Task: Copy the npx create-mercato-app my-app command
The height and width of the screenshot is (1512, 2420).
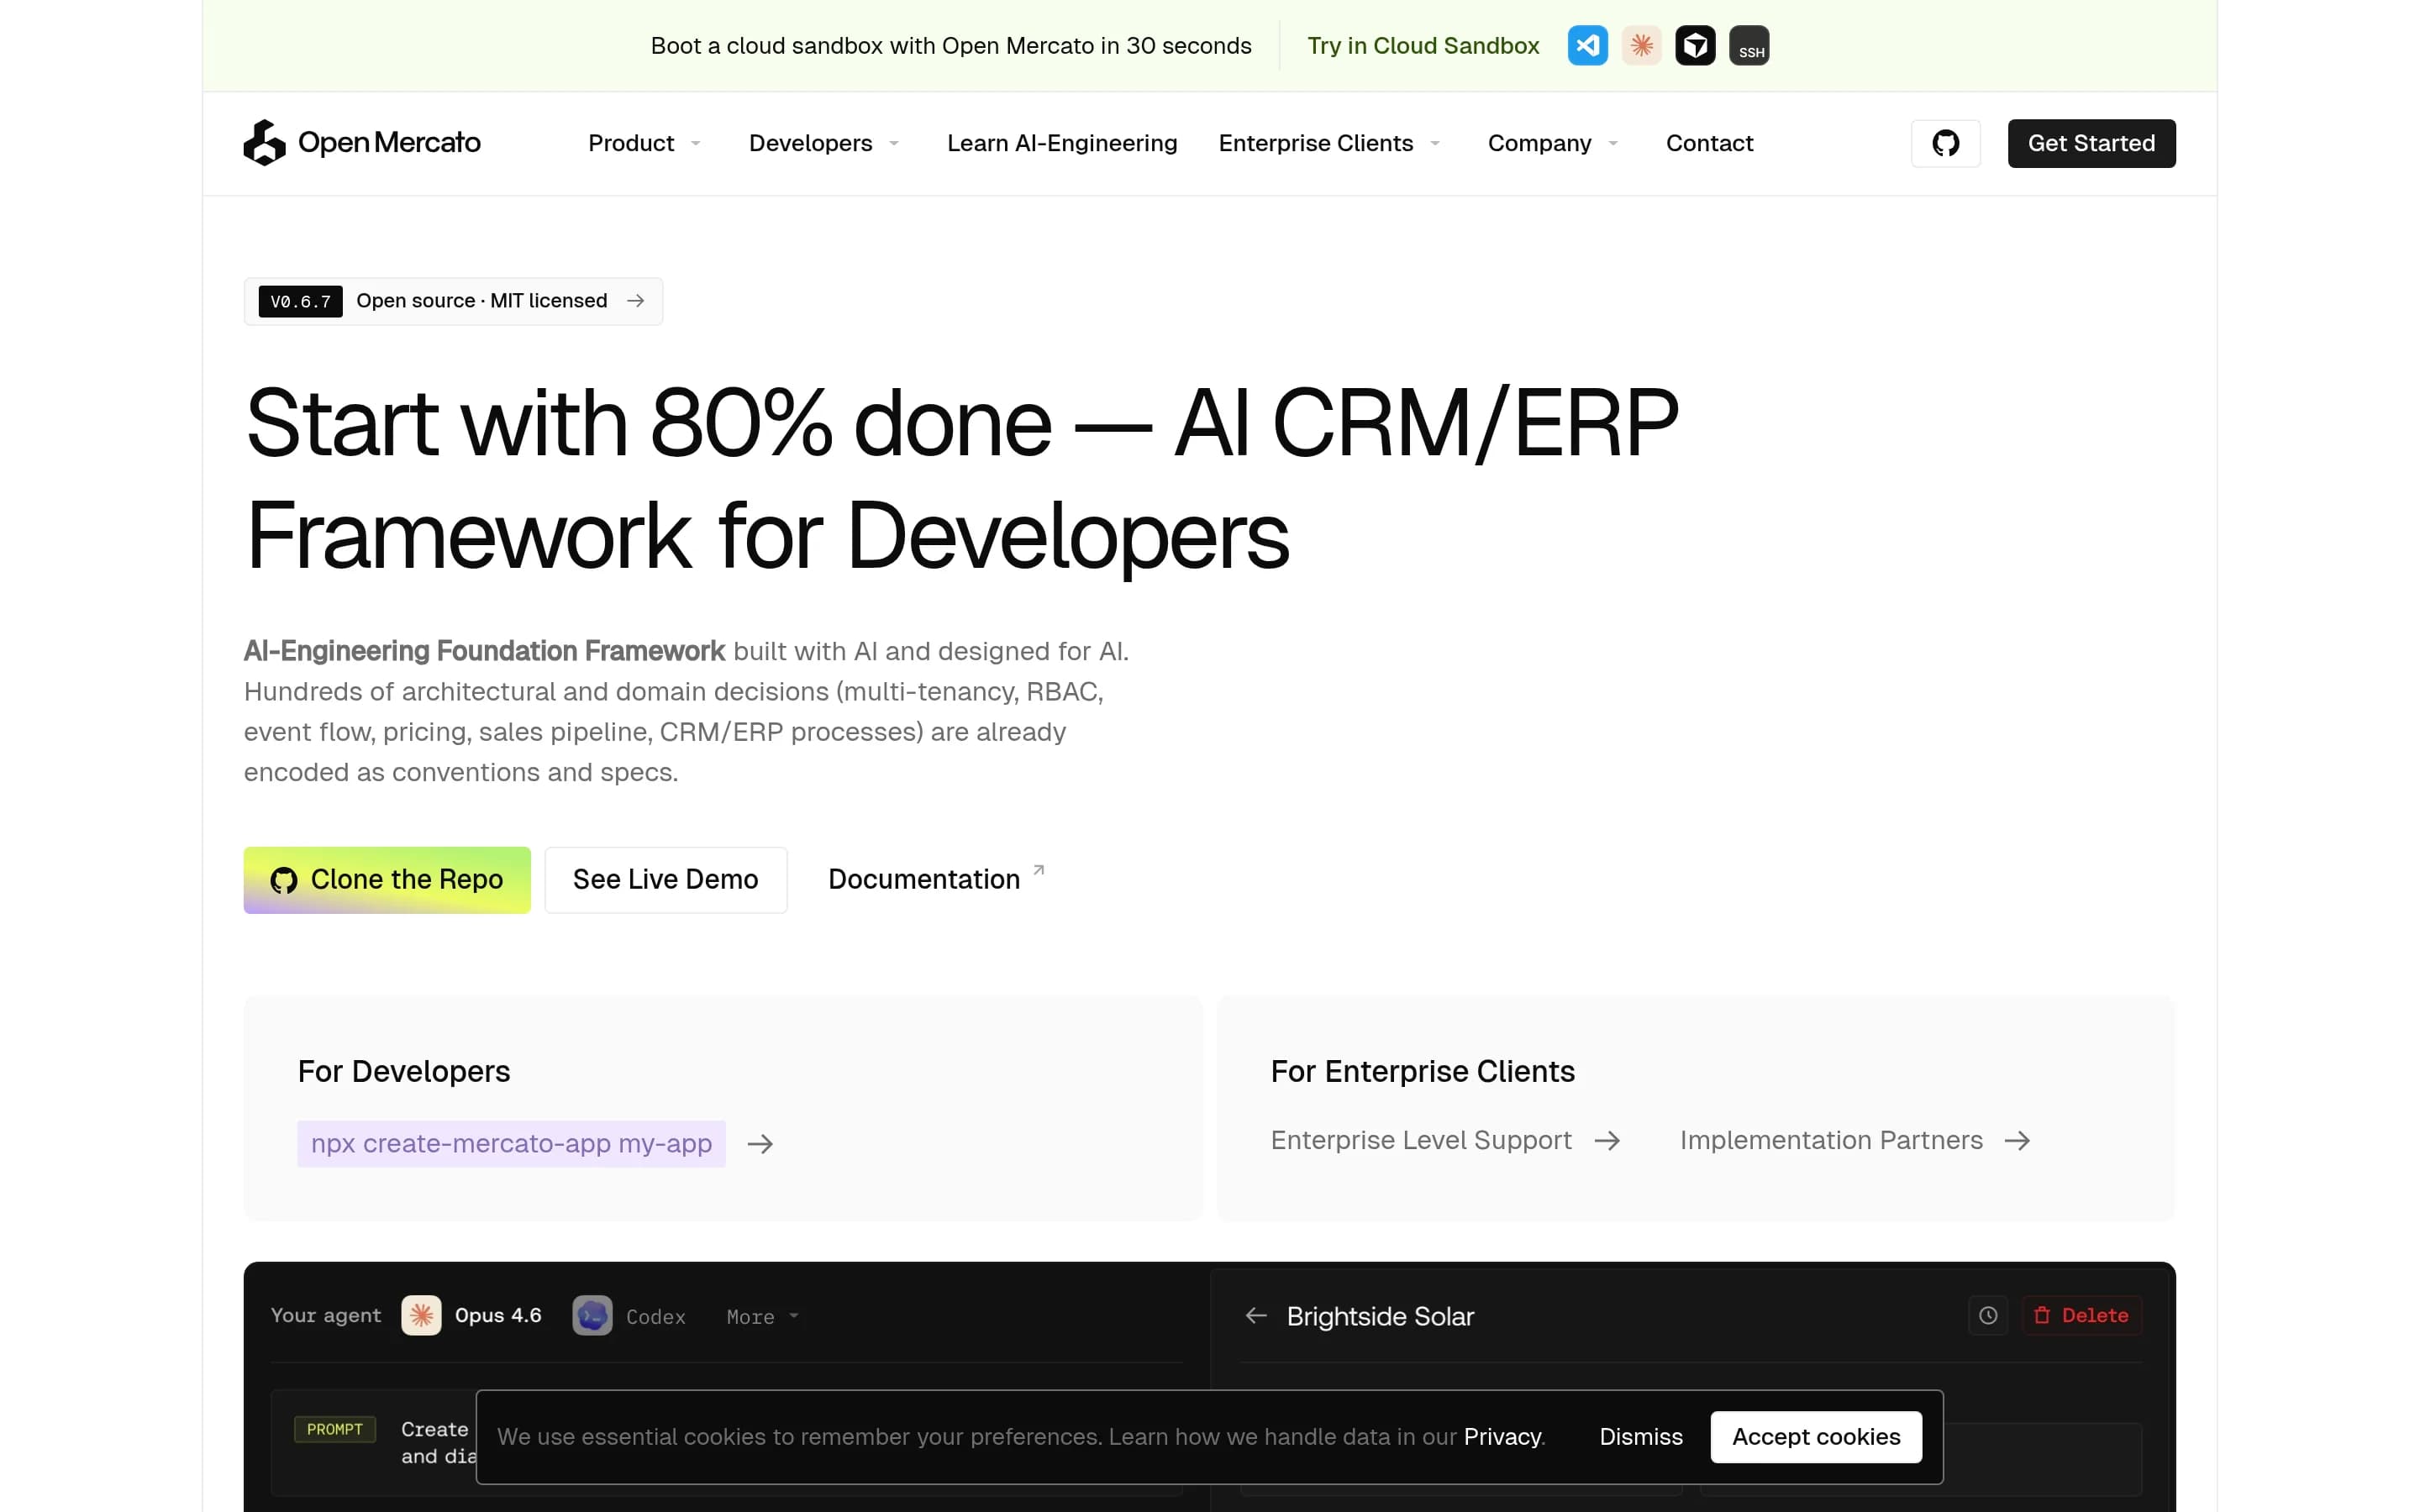Action: point(511,1144)
